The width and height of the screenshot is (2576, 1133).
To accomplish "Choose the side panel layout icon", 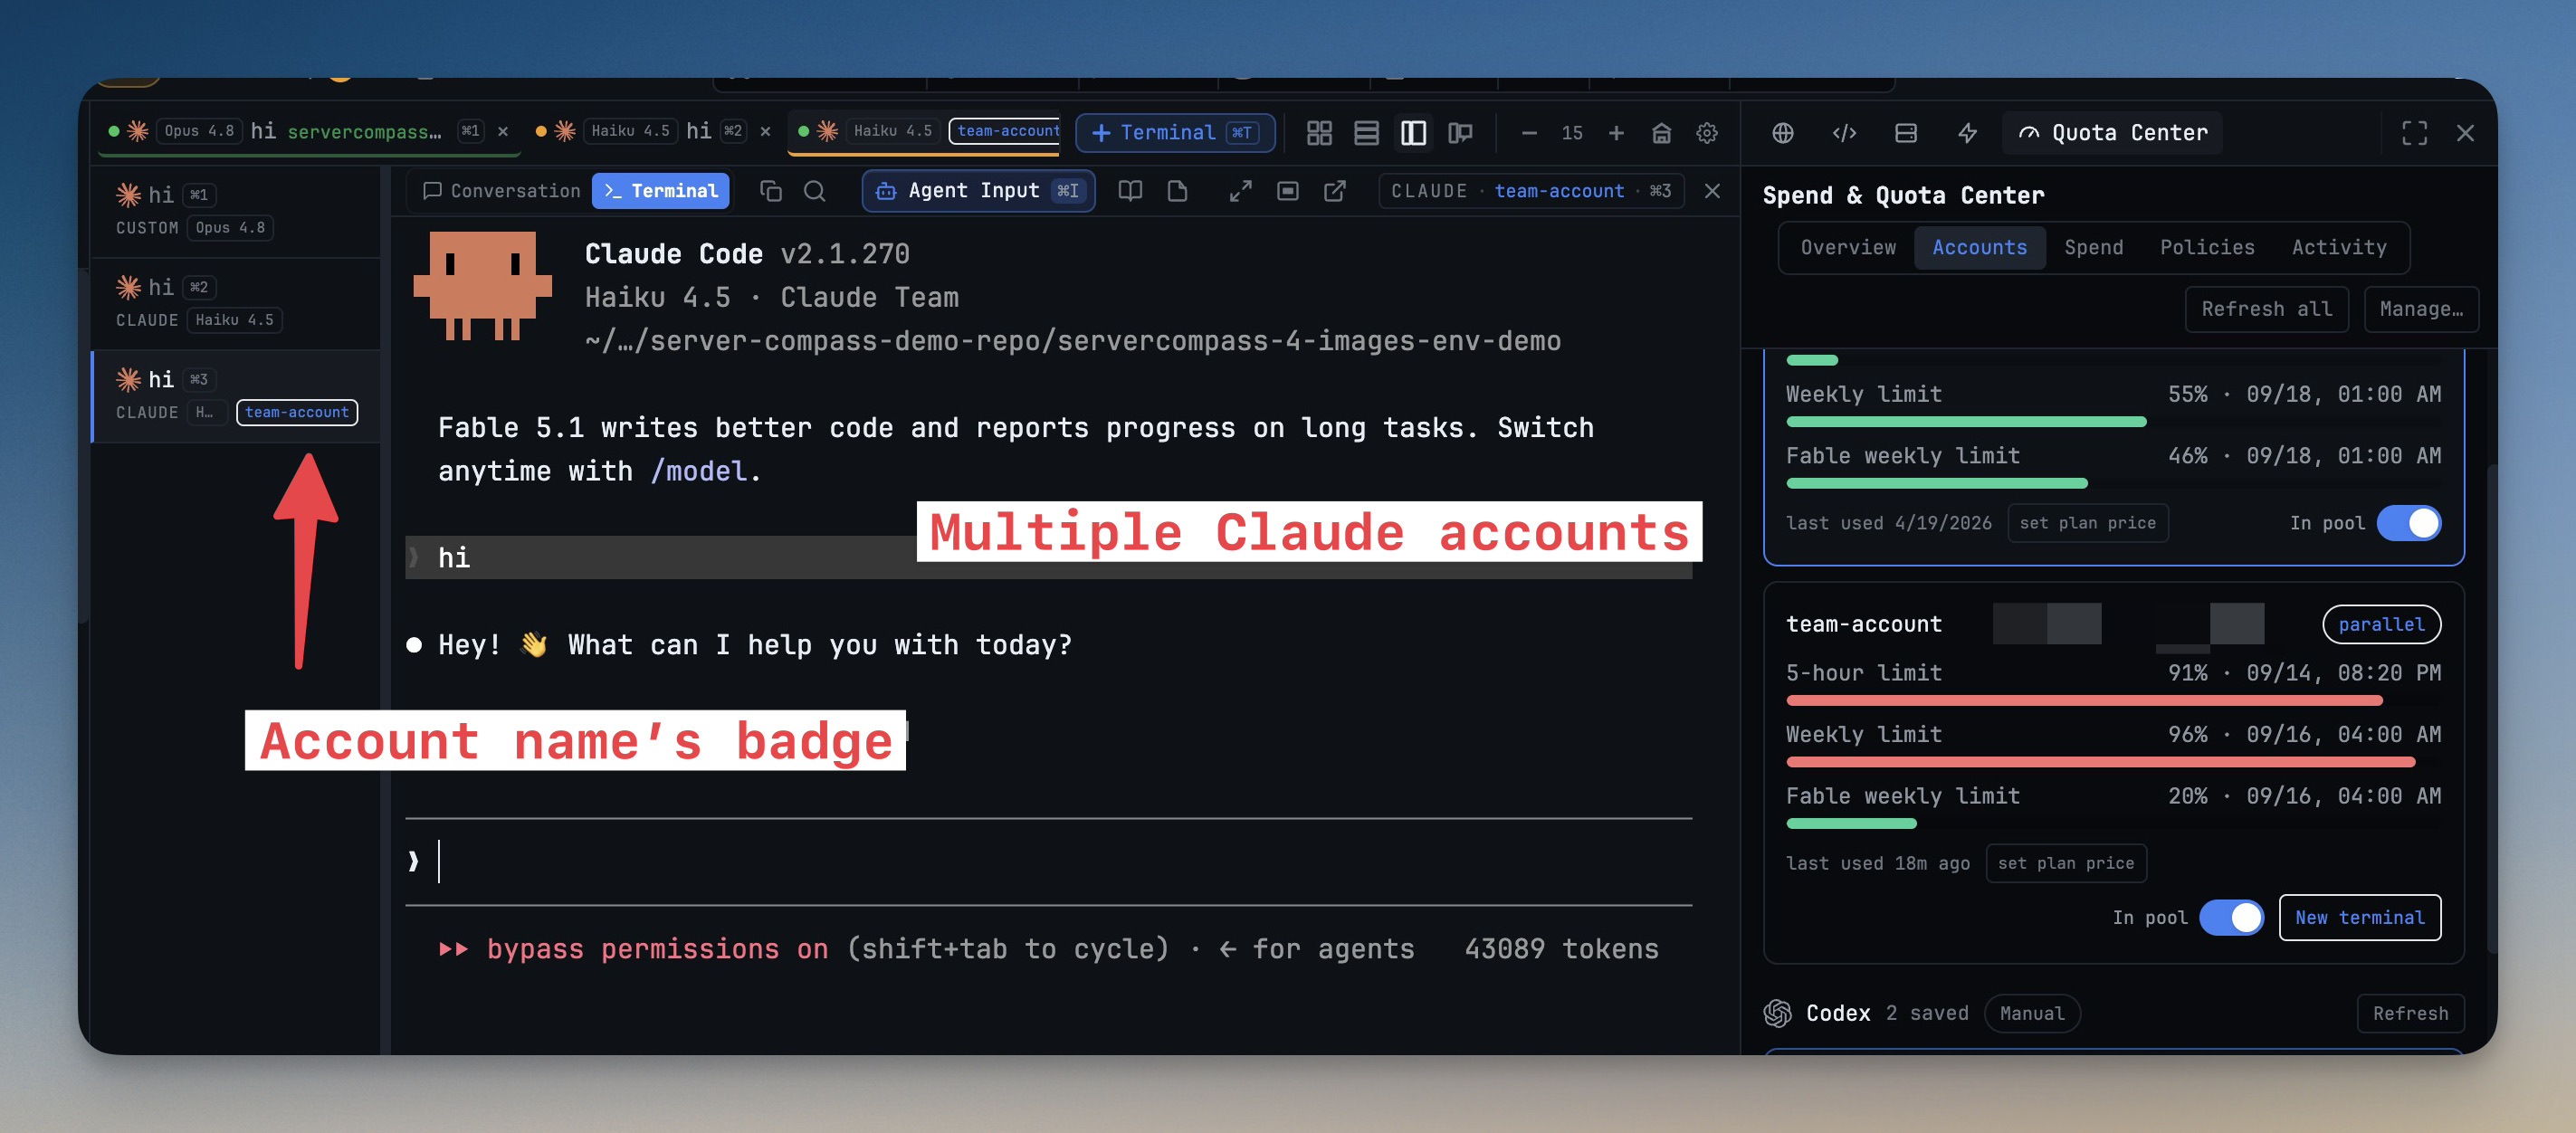I will click(x=1460, y=133).
